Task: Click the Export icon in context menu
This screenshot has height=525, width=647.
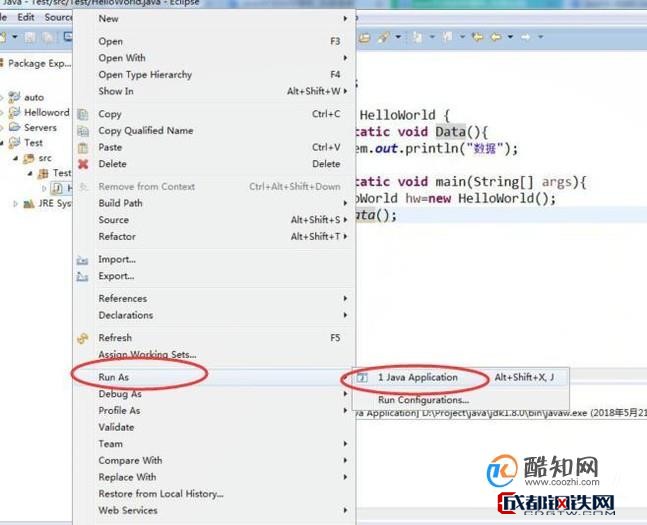Action: (x=83, y=277)
